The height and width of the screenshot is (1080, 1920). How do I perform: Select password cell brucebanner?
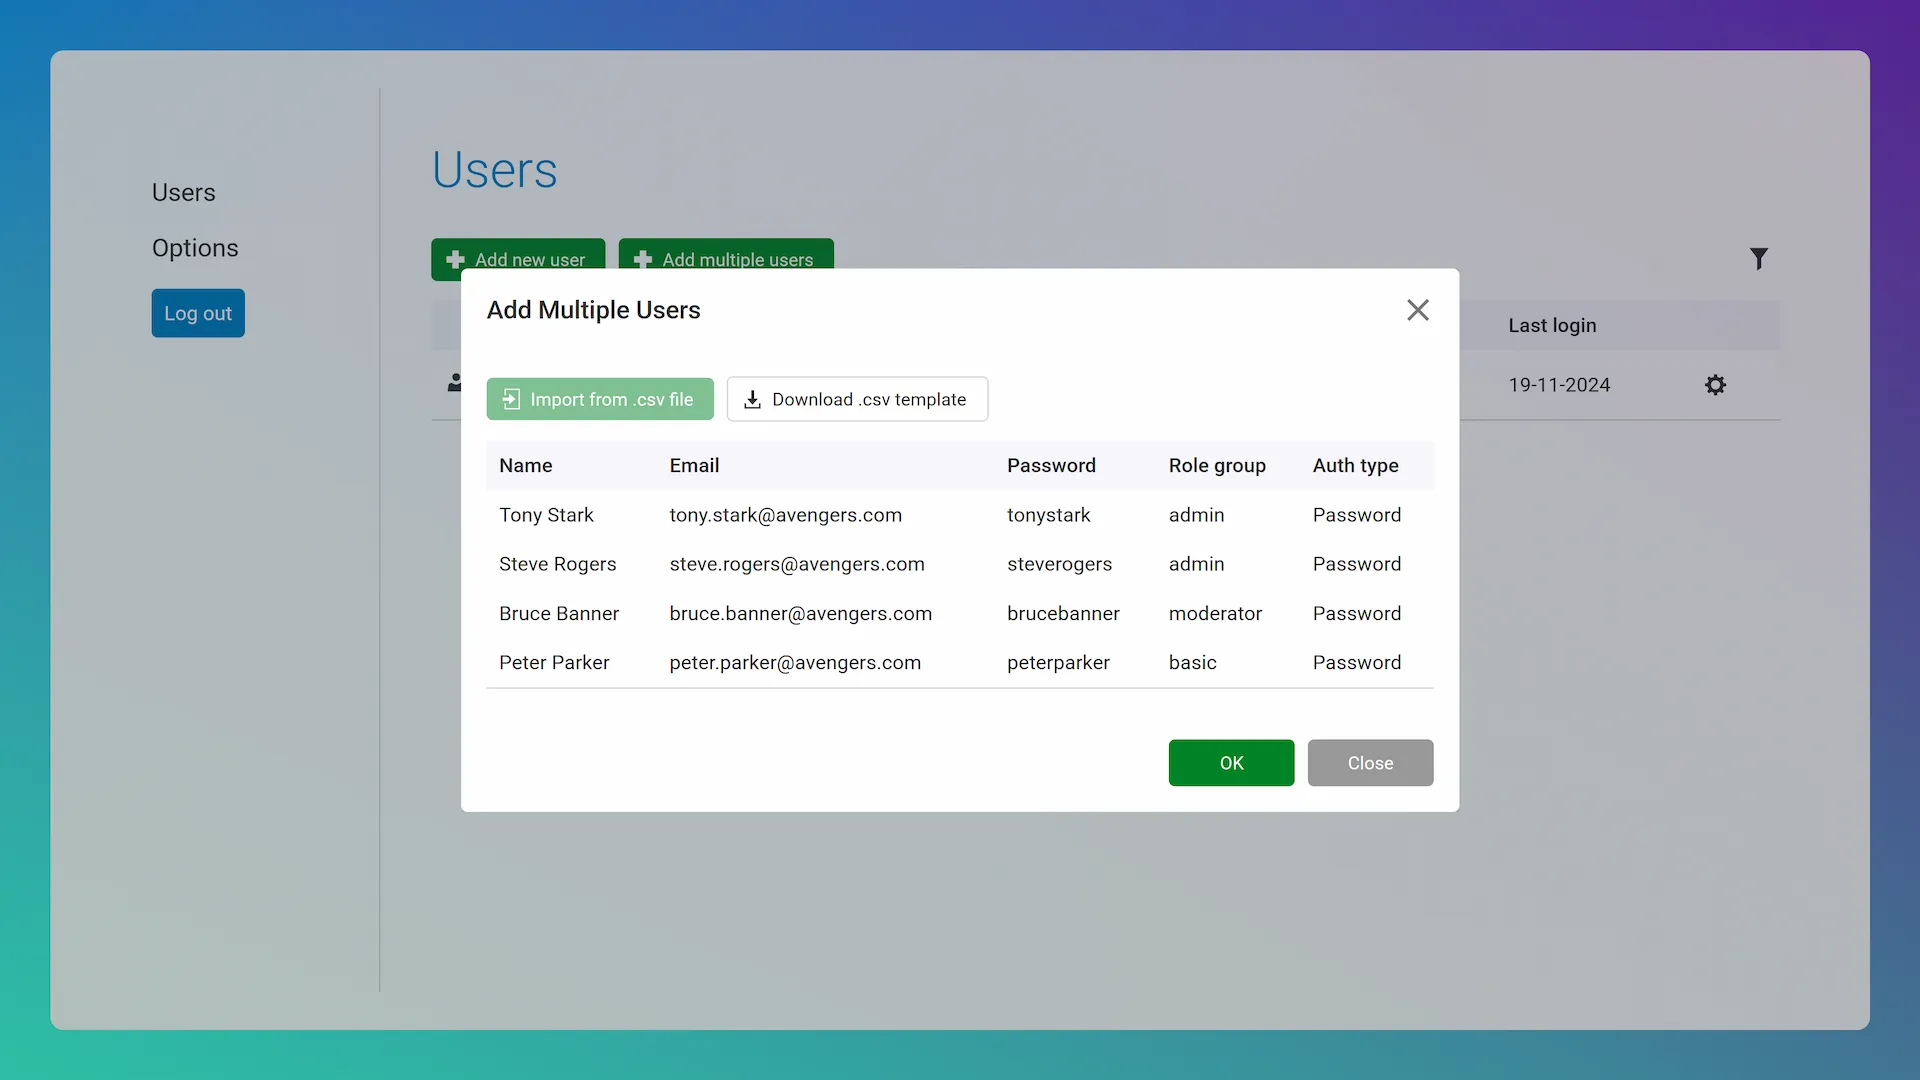click(x=1063, y=613)
